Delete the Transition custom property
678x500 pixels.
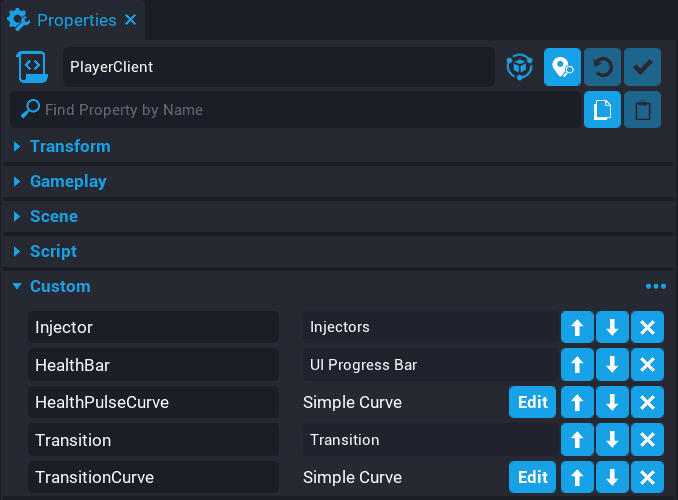[x=647, y=440]
